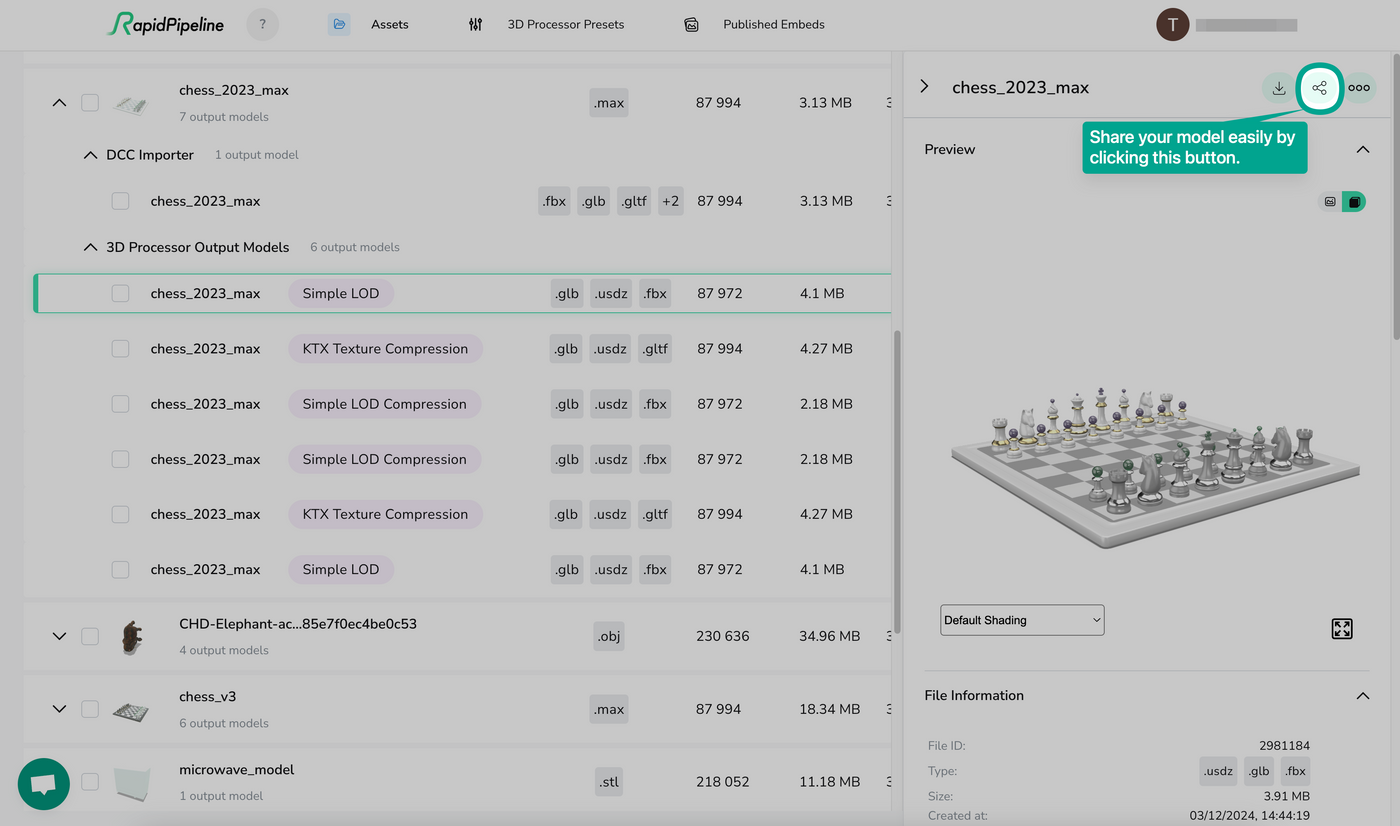The height and width of the screenshot is (826, 1400).
Task: Click the .obj format tag
Action: (608, 636)
